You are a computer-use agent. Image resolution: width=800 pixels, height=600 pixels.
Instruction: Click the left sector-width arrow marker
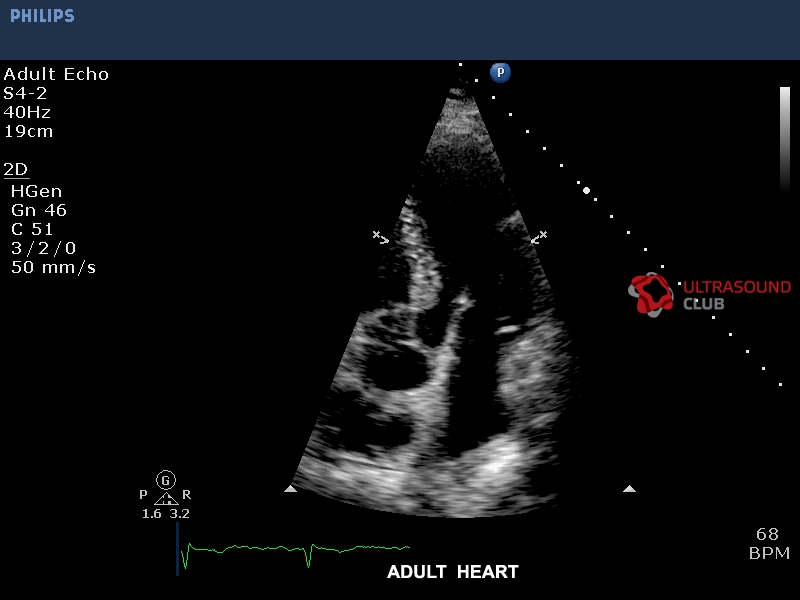tap(381, 237)
